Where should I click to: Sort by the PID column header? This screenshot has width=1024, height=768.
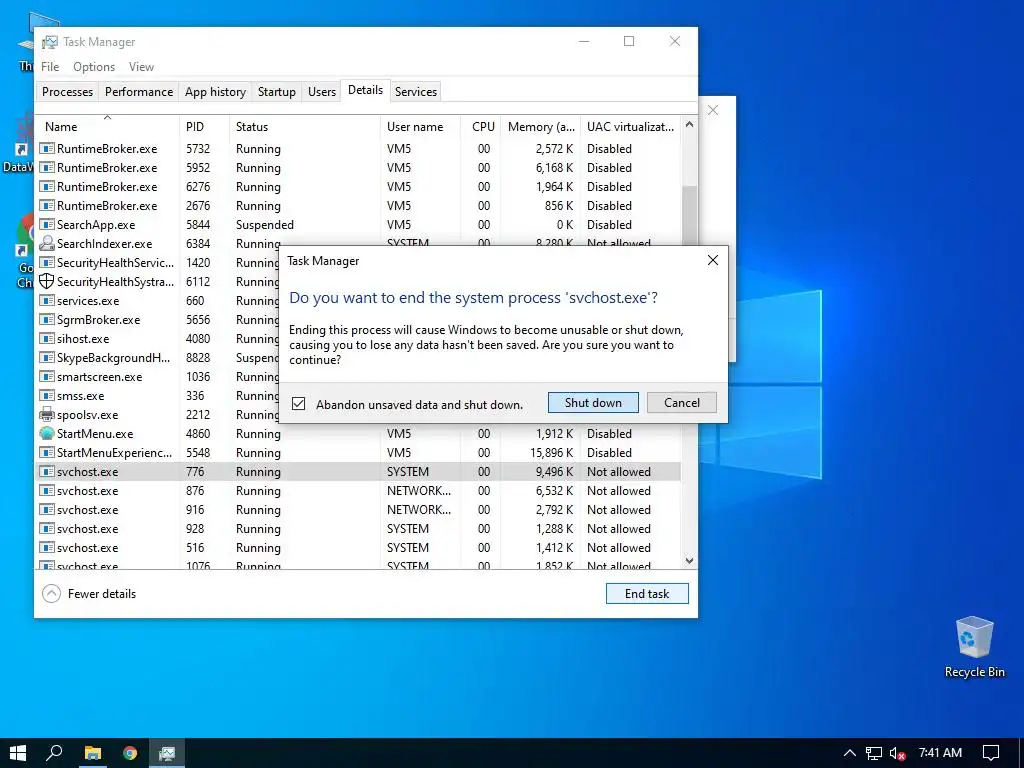pyautogui.click(x=204, y=127)
